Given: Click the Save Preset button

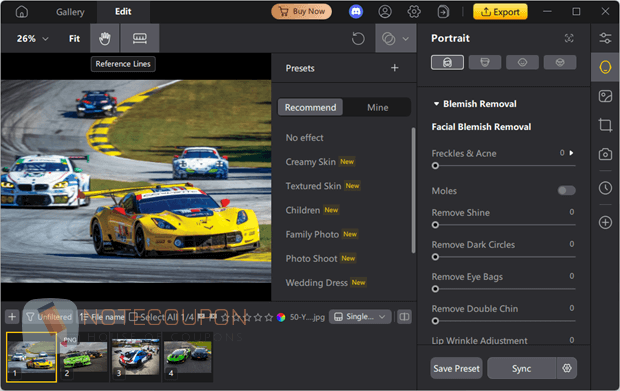Looking at the screenshot, I should coord(456,368).
